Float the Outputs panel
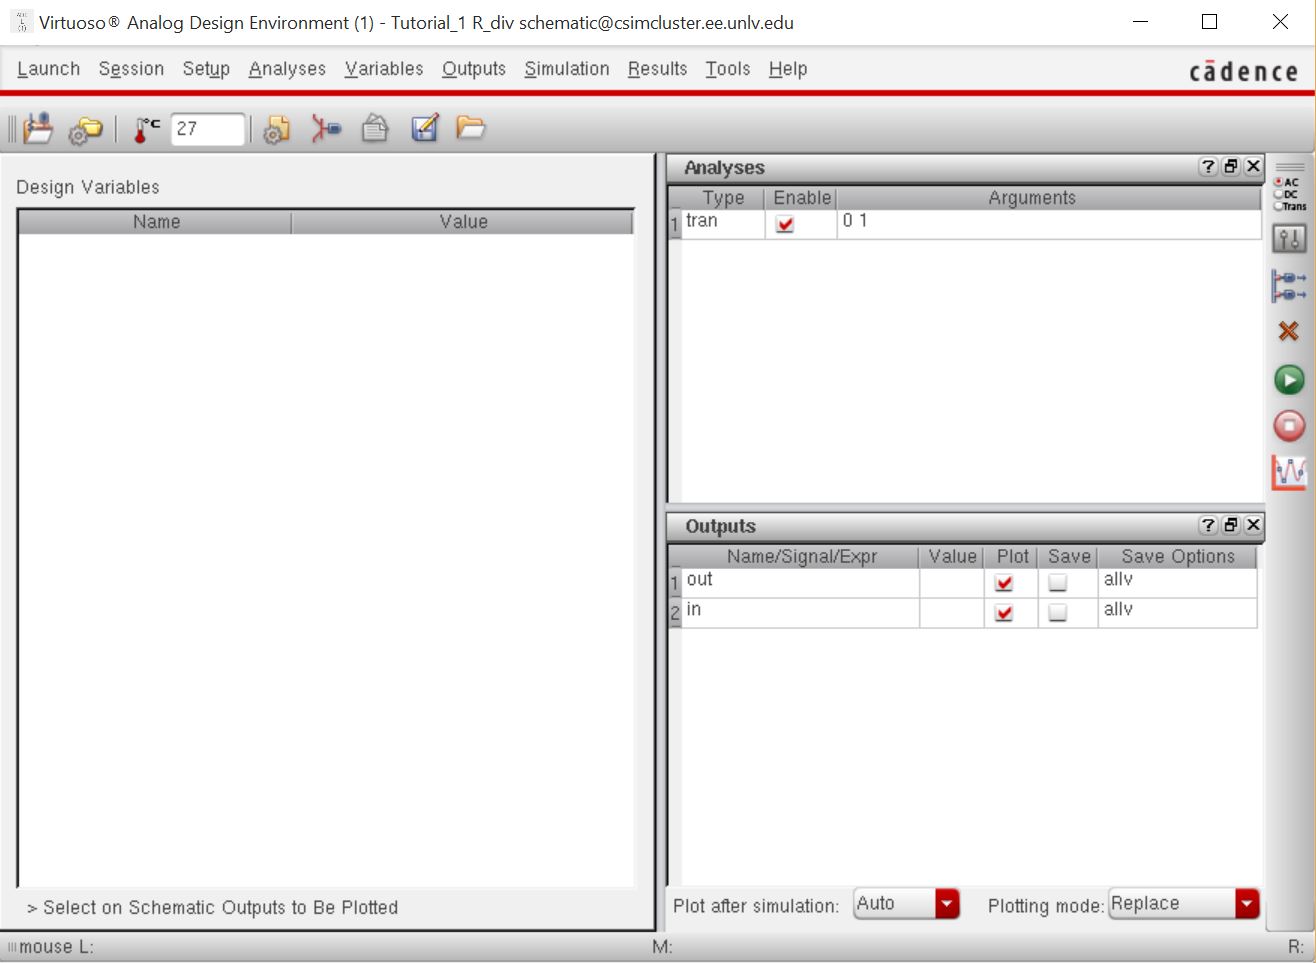 1231,525
